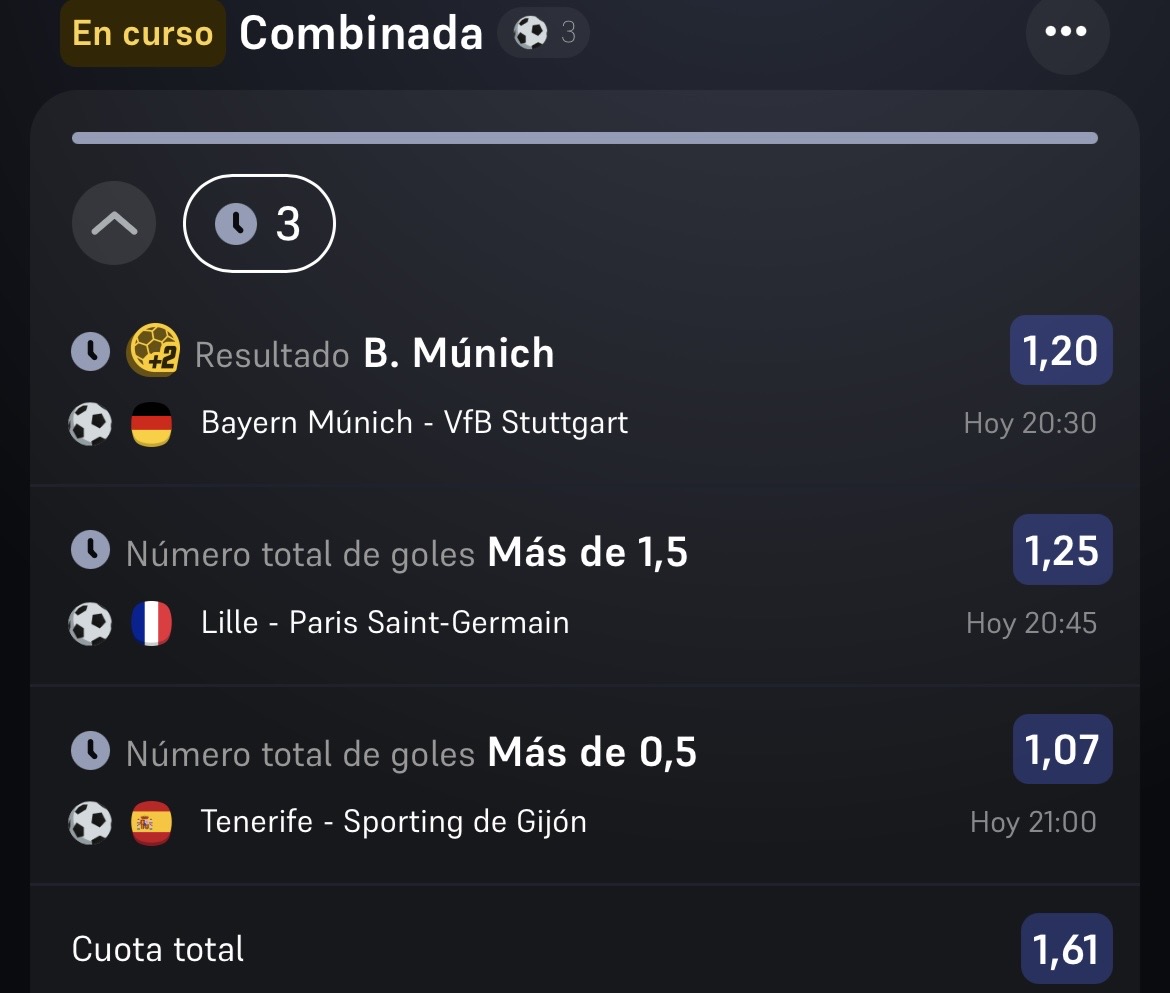Click the football icon beside Bayern Múnich match
This screenshot has height=993, width=1170.
pyautogui.click(x=90, y=424)
